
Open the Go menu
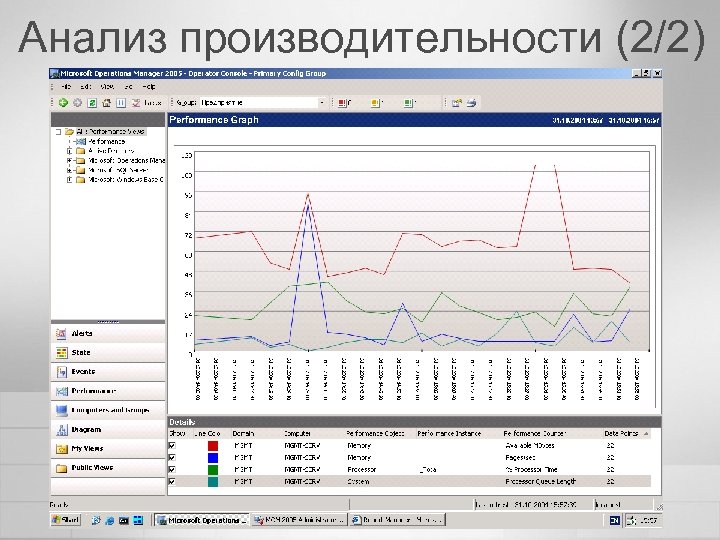[128, 86]
